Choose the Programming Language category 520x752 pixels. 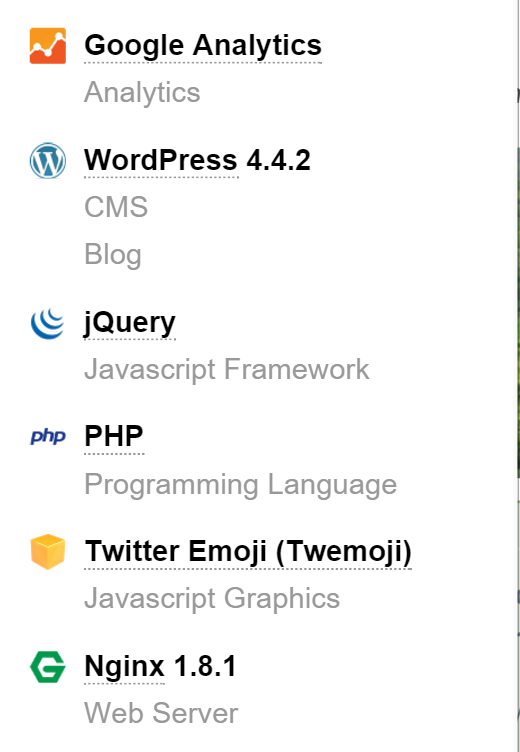(x=240, y=484)
